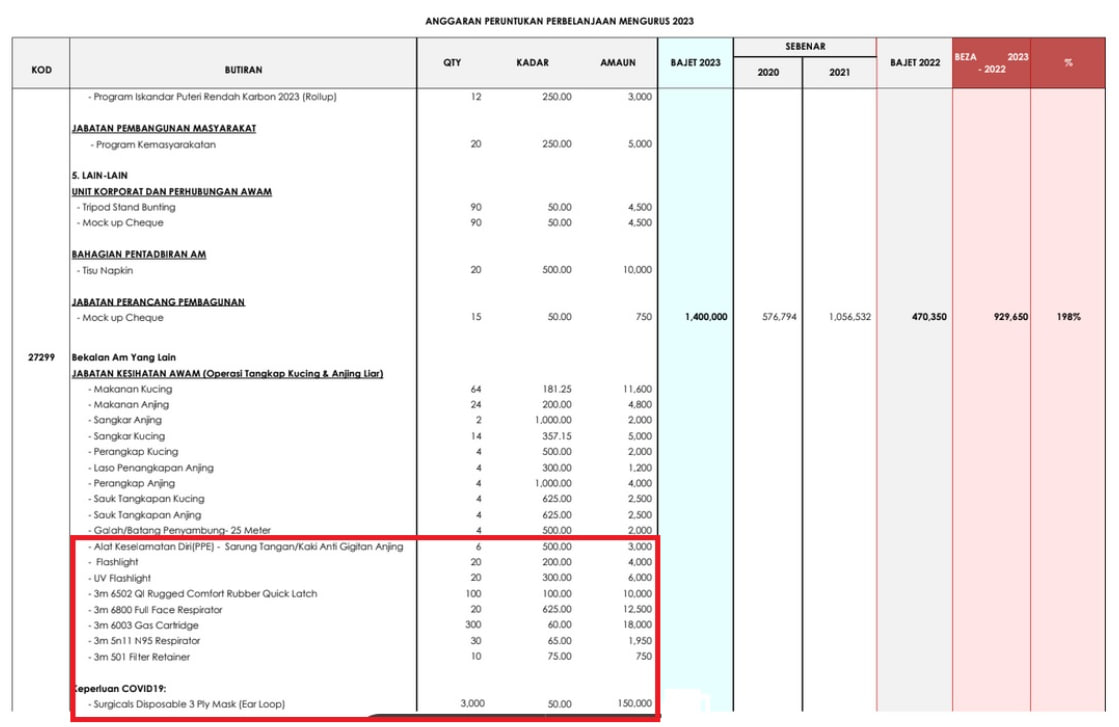This screenshot has height=727, width=1119.
Task: Click the BAJET 2022 column header
Action: (x=915, y=63)
